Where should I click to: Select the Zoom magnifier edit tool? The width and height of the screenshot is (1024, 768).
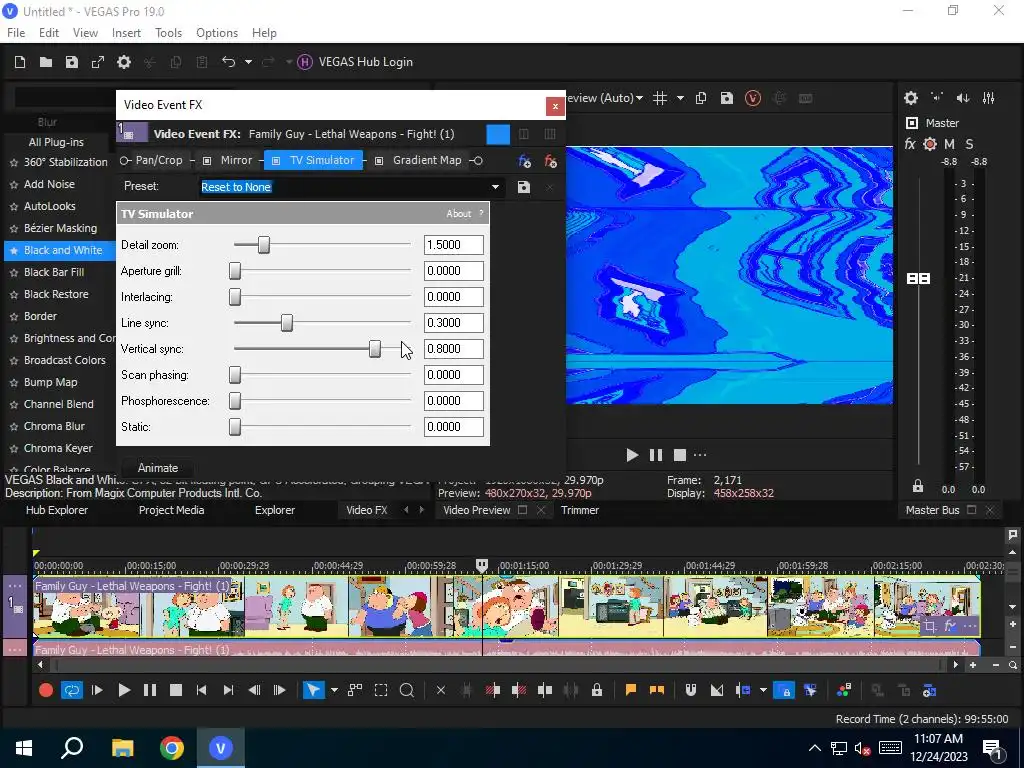[406, 690]
